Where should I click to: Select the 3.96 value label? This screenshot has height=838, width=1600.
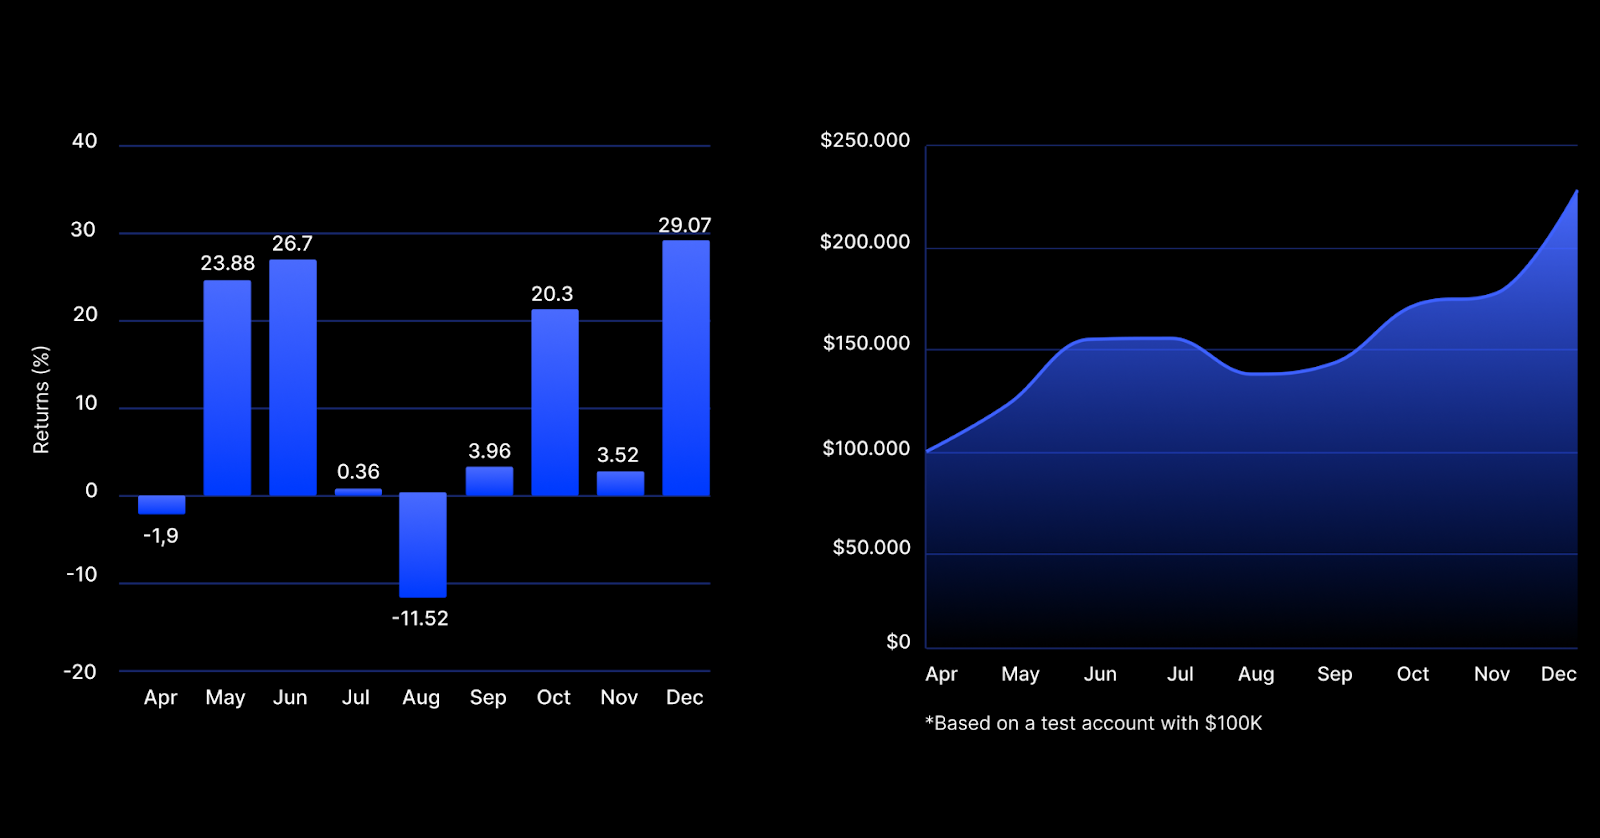click(489, 451)
